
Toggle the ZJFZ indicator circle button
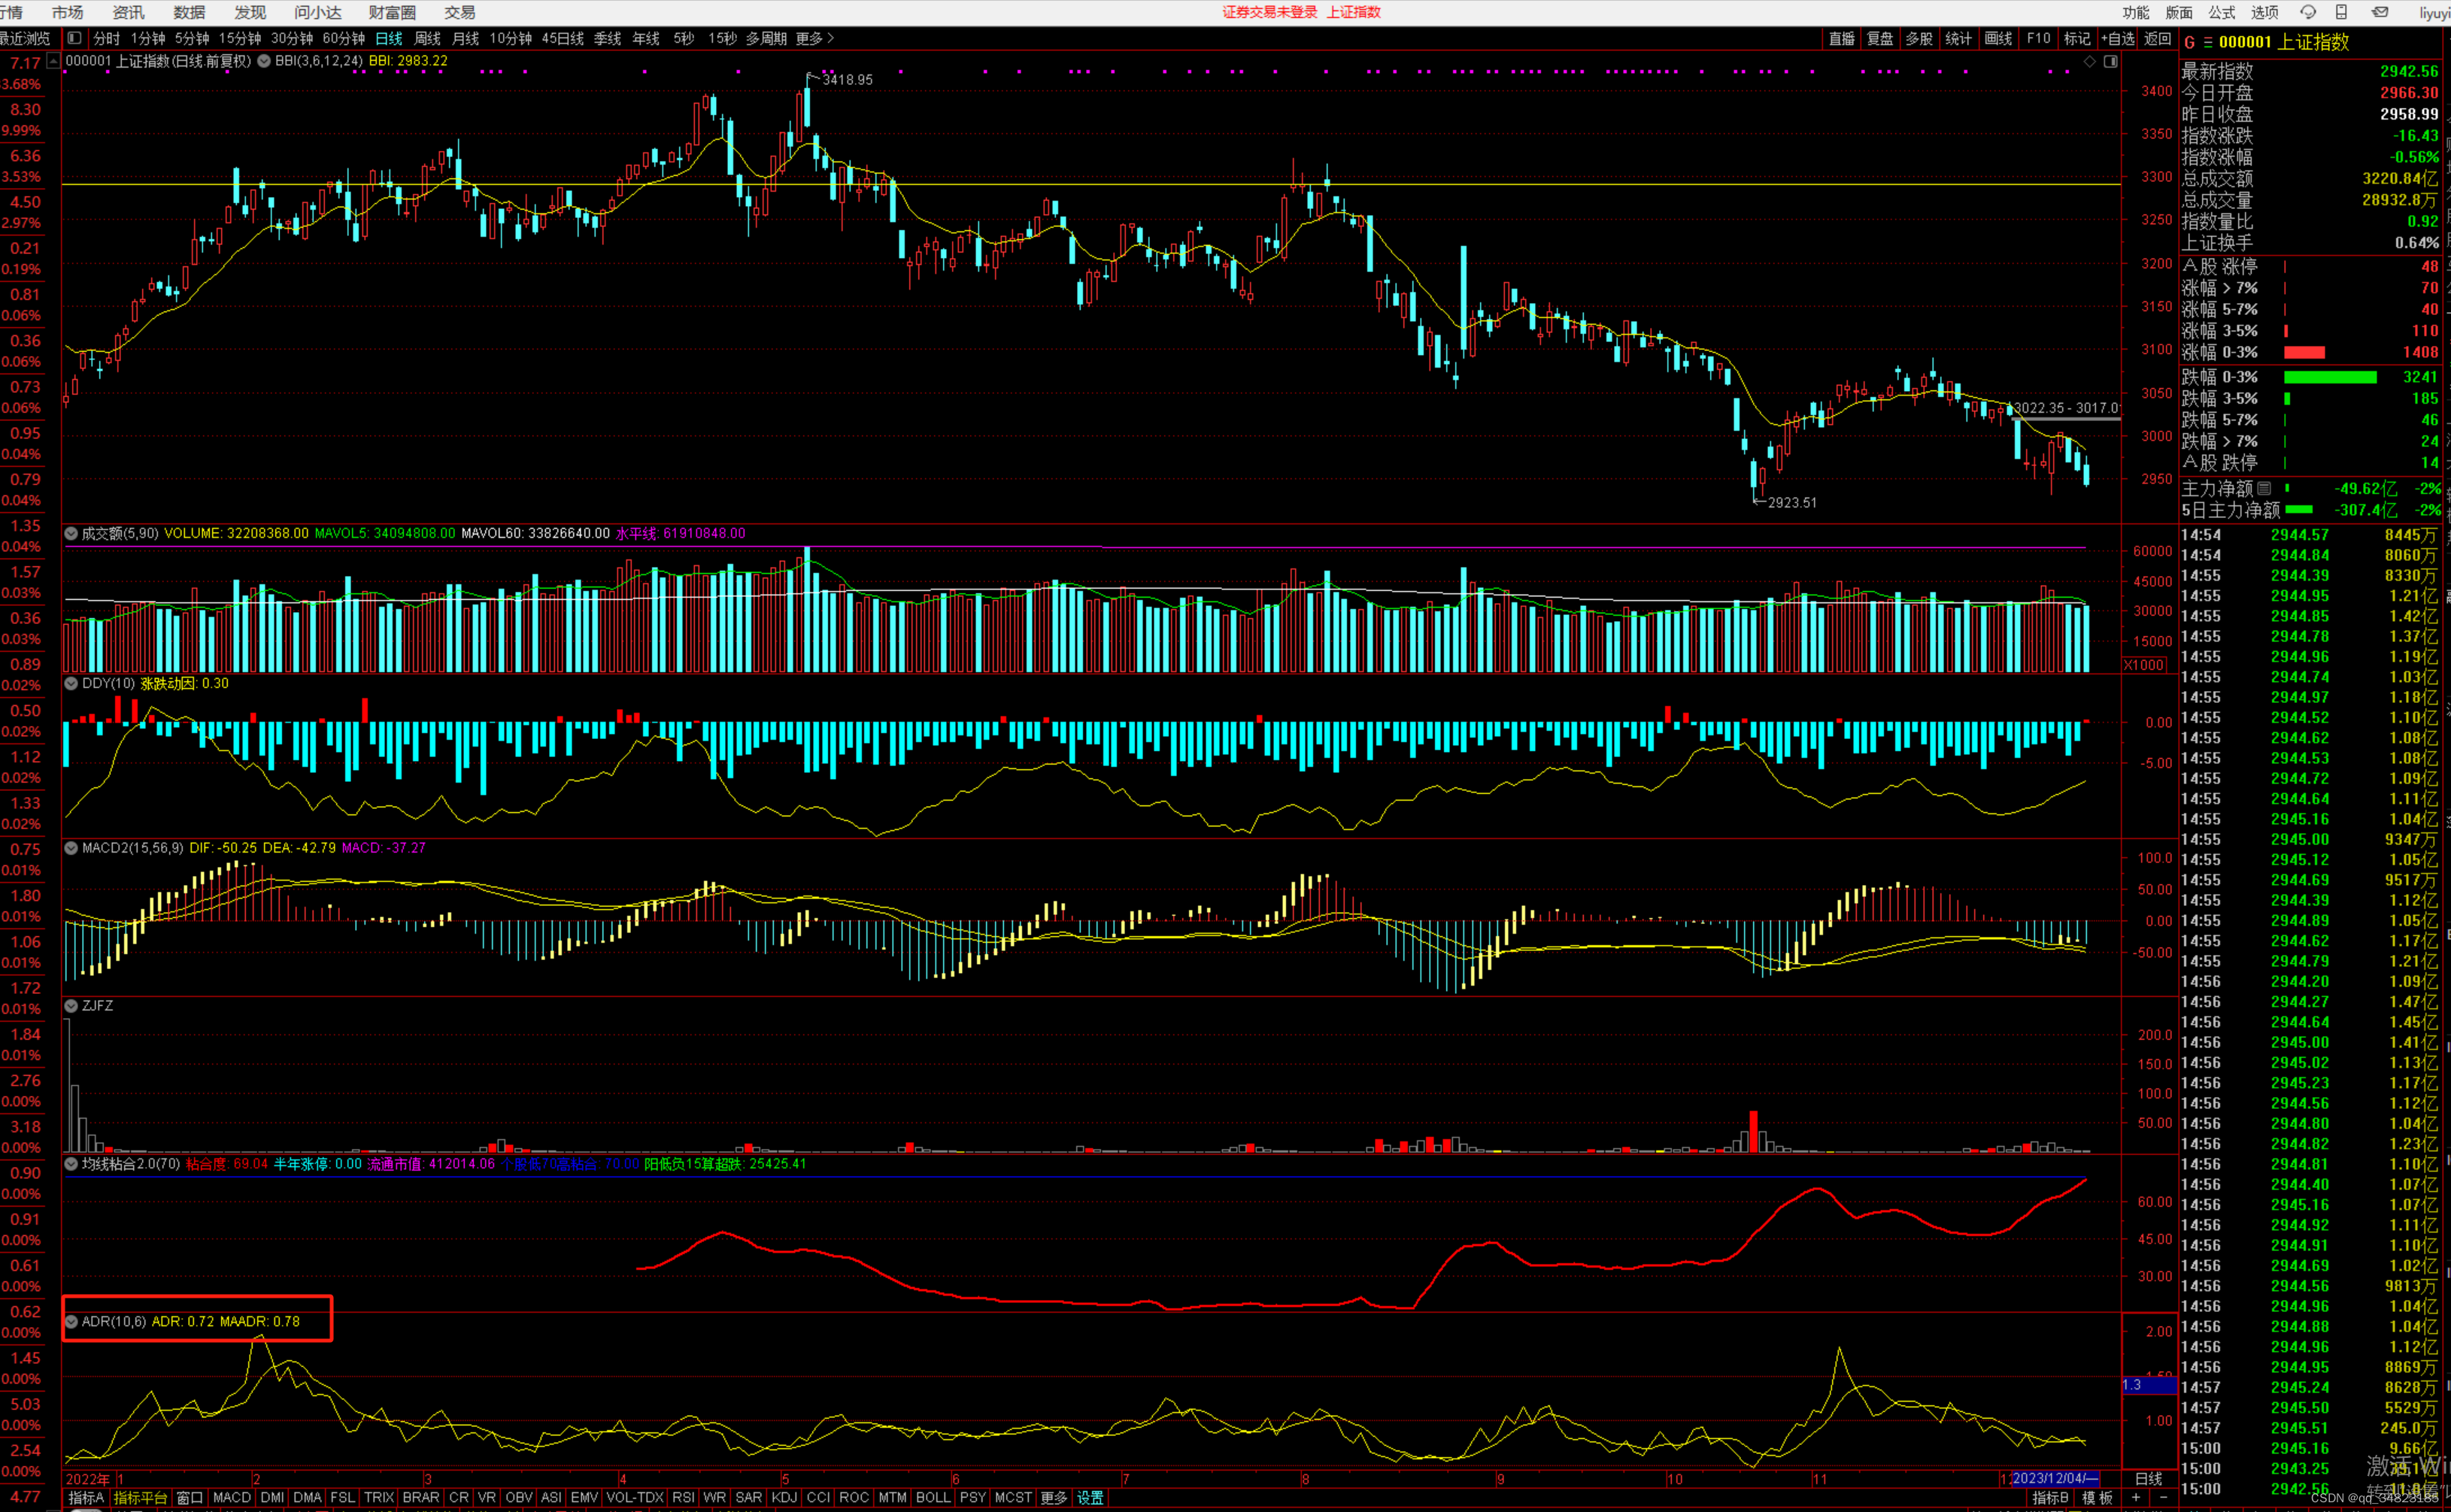[71, 1006]
